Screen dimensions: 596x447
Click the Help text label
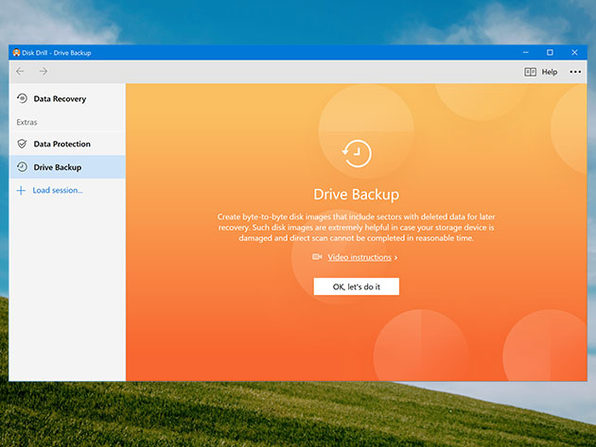coord(549,72)
